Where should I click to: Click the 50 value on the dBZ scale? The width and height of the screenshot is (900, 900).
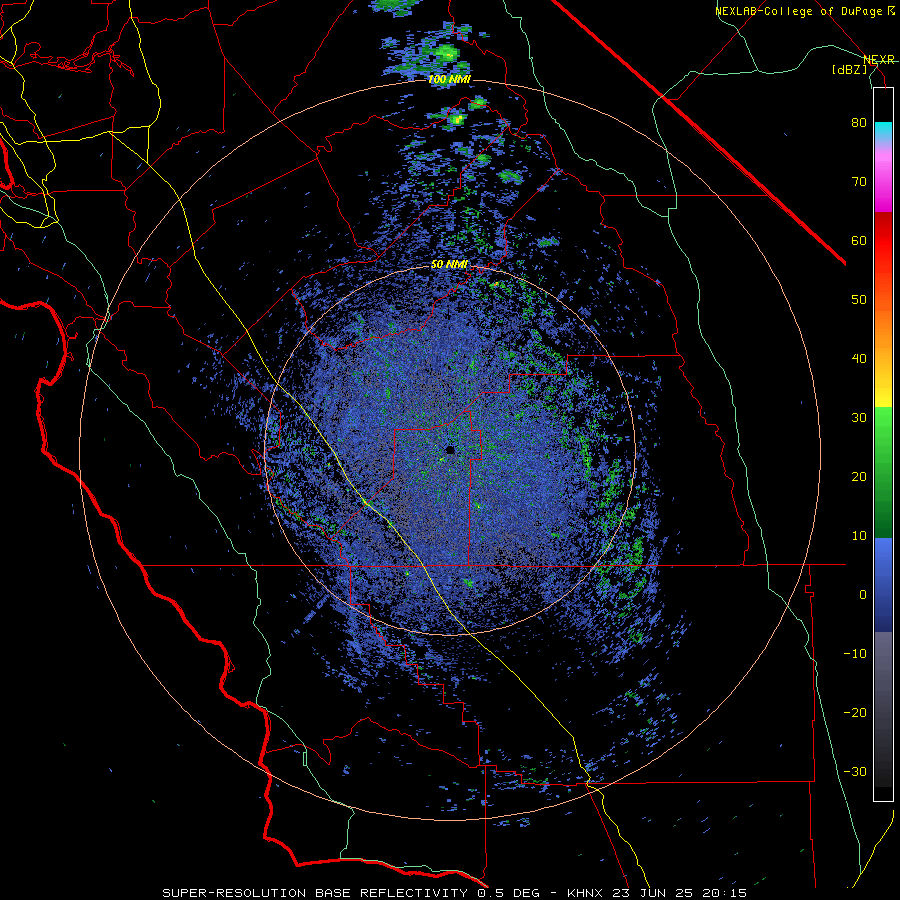tap(859, 300)
